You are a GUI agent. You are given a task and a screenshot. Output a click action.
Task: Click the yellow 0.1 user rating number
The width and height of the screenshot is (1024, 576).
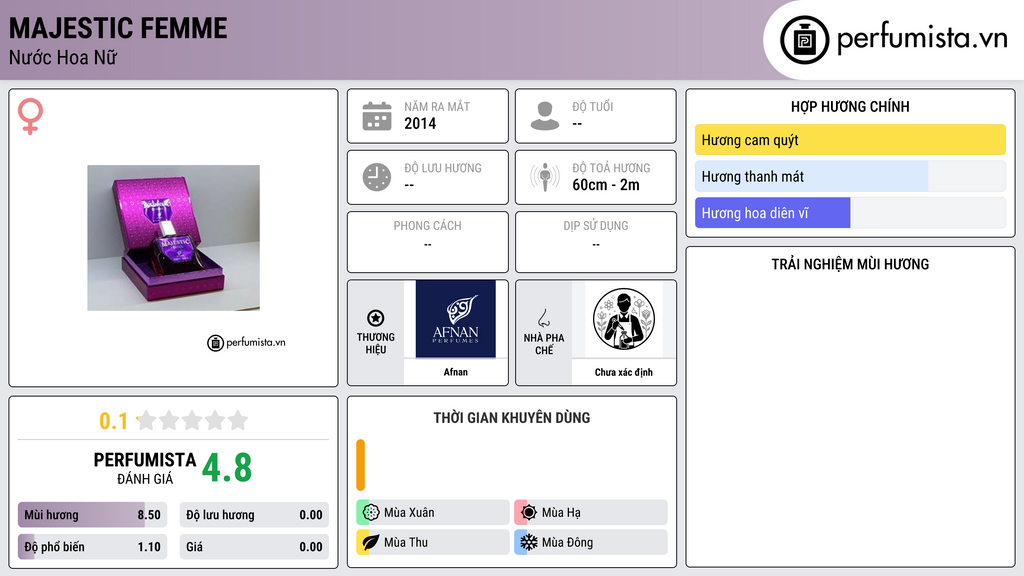pyautogui.click(x=113, y=421)
